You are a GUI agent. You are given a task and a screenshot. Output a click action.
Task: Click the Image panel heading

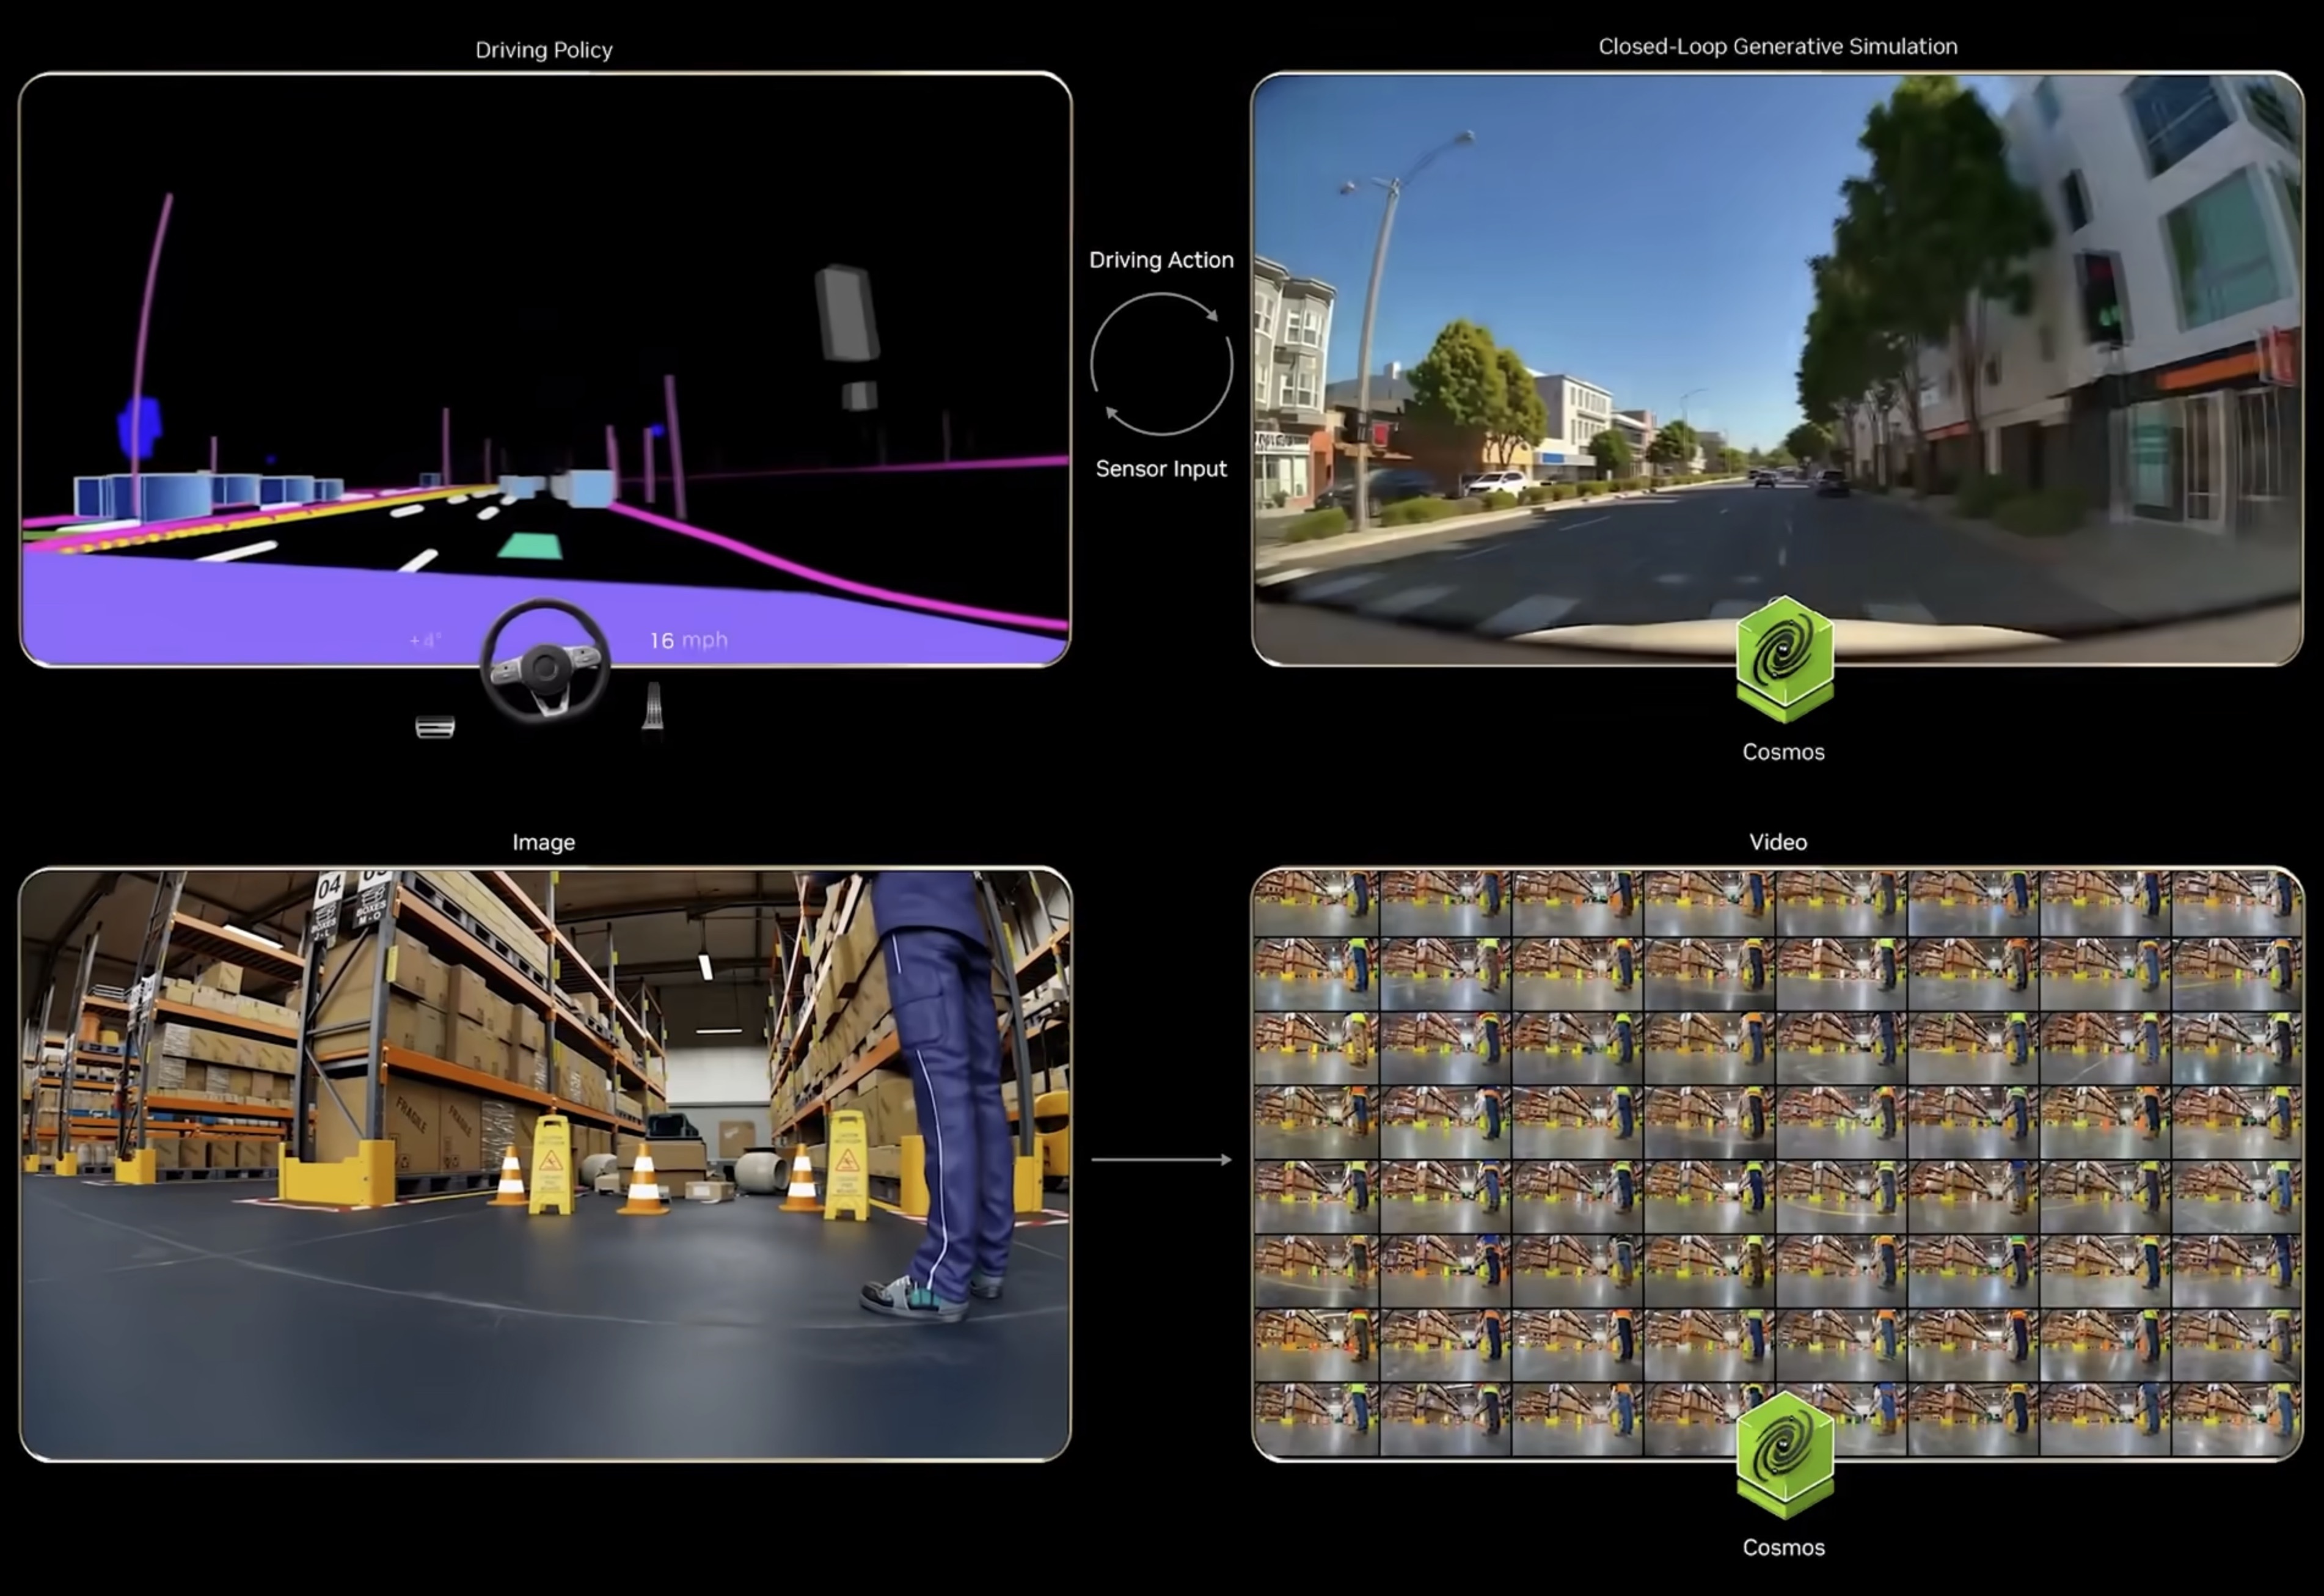point(543,842)
